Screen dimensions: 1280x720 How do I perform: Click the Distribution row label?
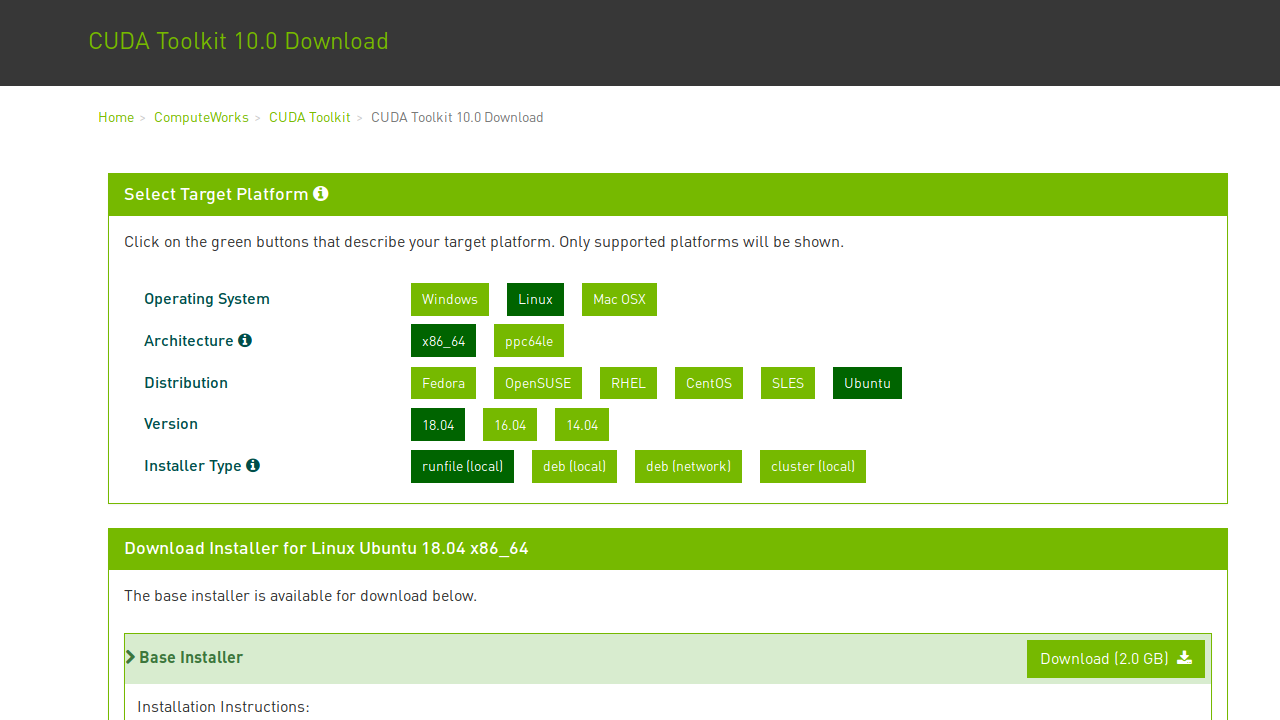[x=186, y=382]
